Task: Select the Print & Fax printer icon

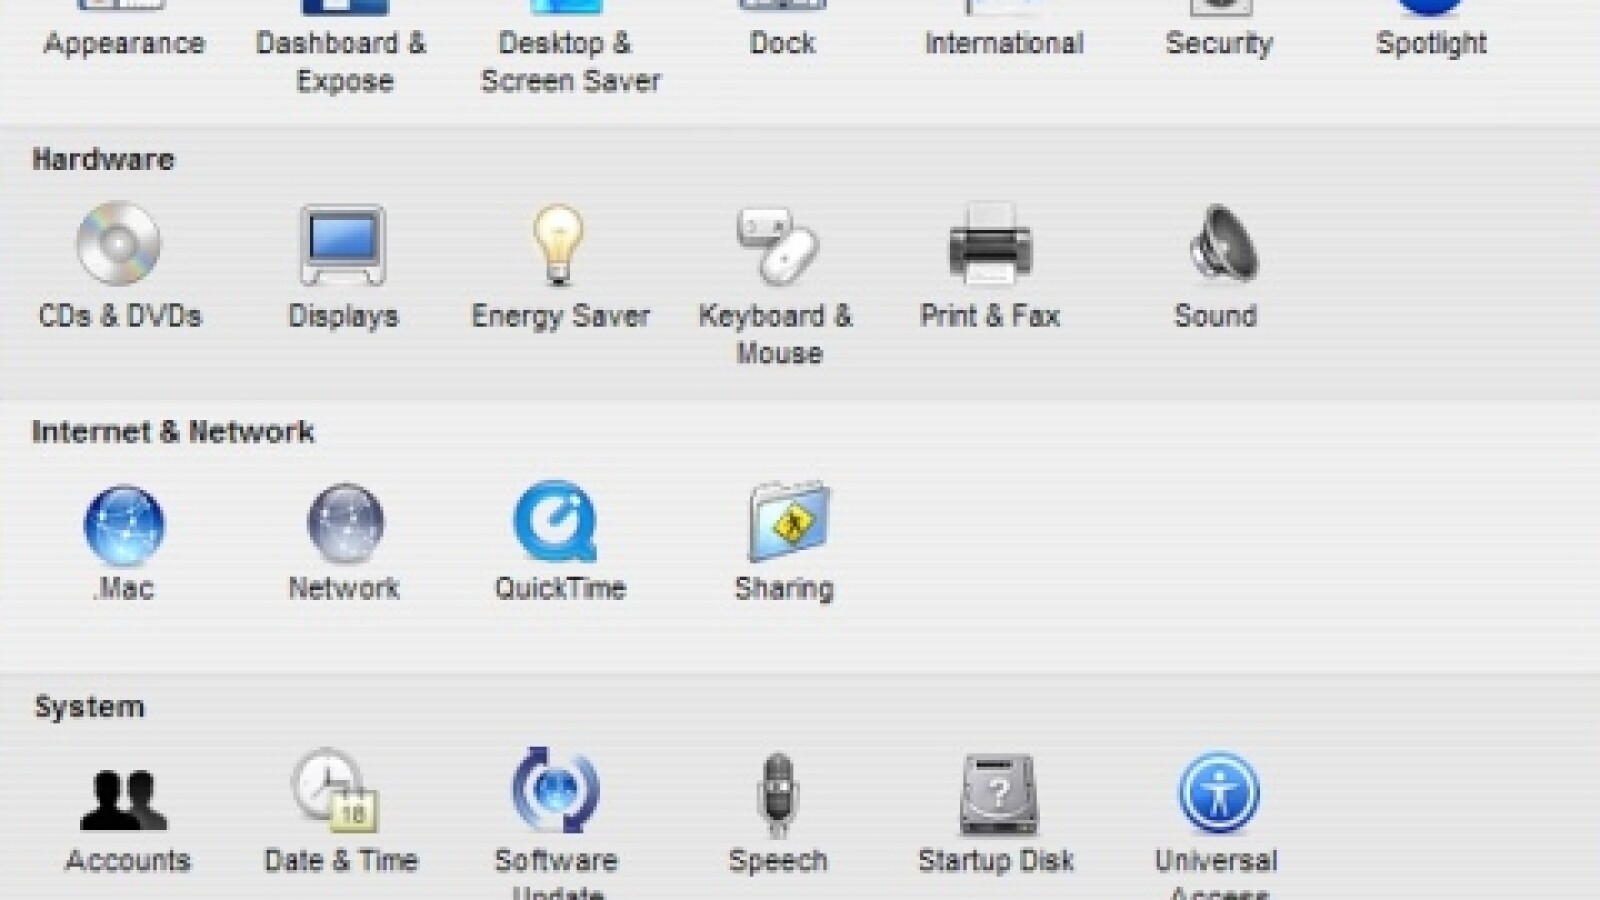Action: [989, 245]
